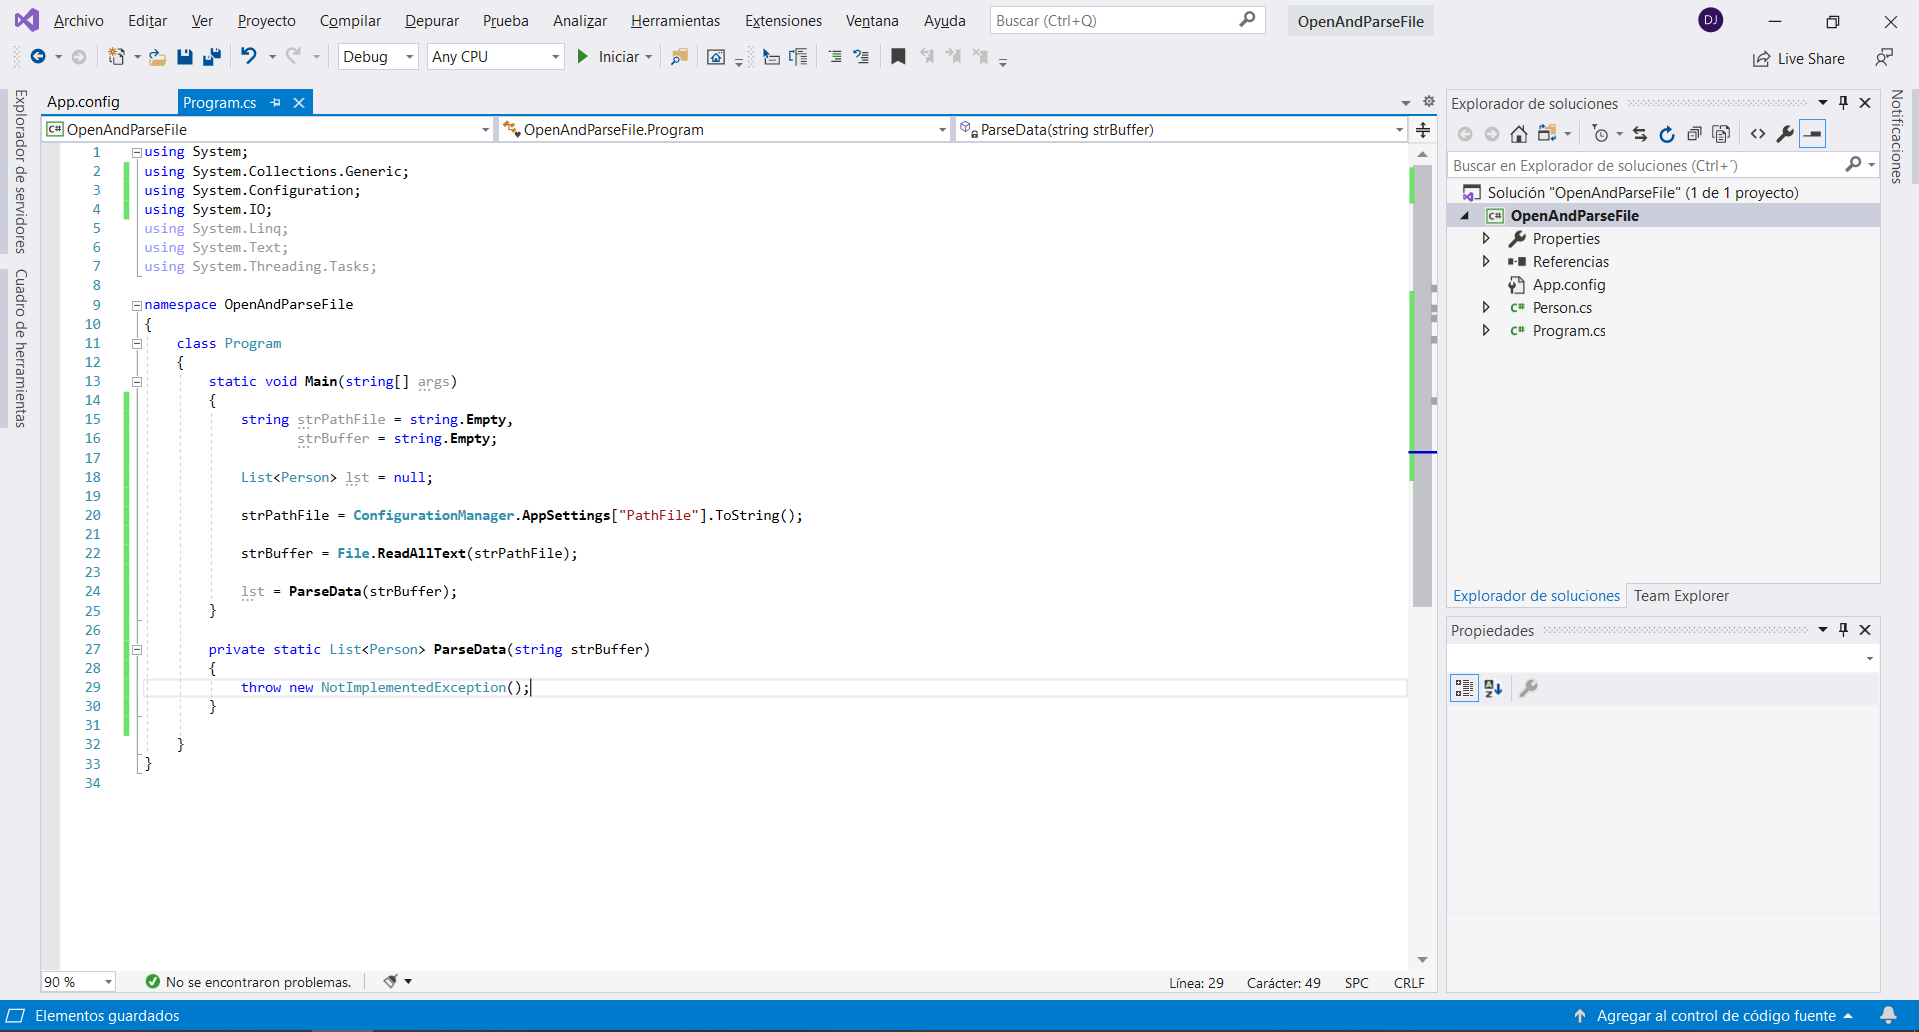The image size is (1919, 1032).
Task: Open the Depurar menu
Action: (x=431, y=21)
